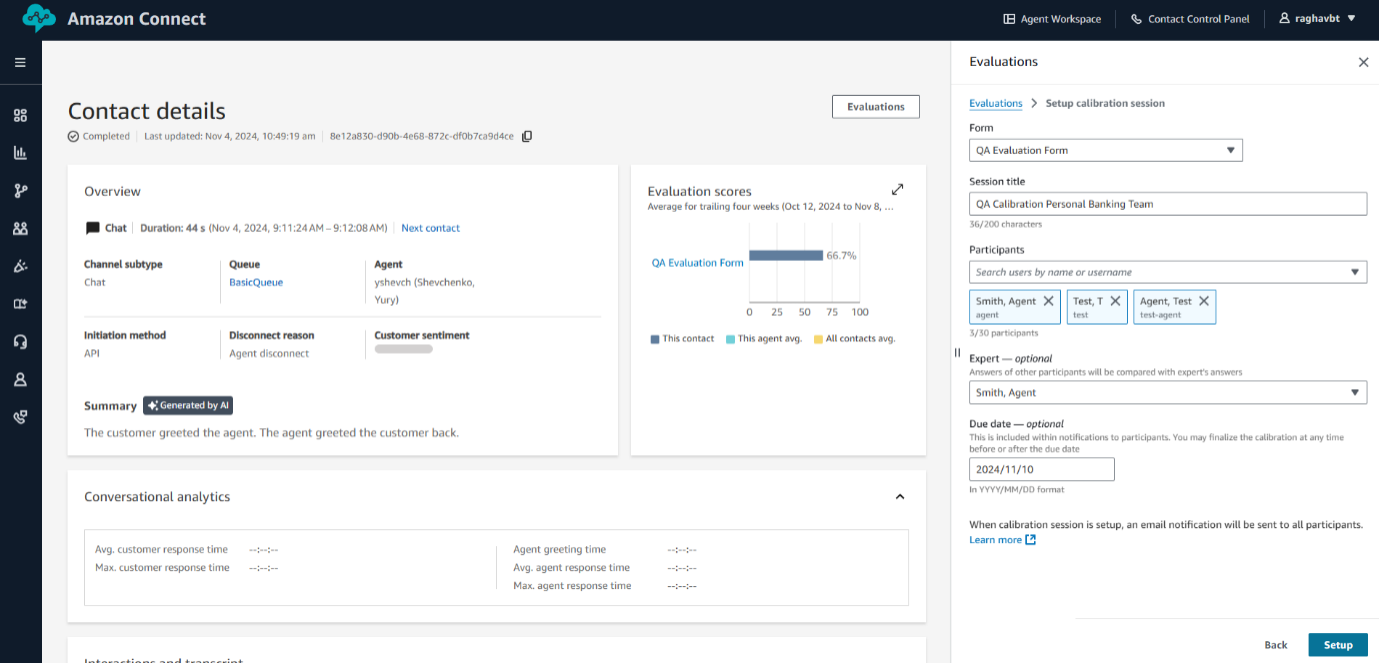Click the Amazon Connect cloud logo
1384x666 pixels.
(39, 18)
